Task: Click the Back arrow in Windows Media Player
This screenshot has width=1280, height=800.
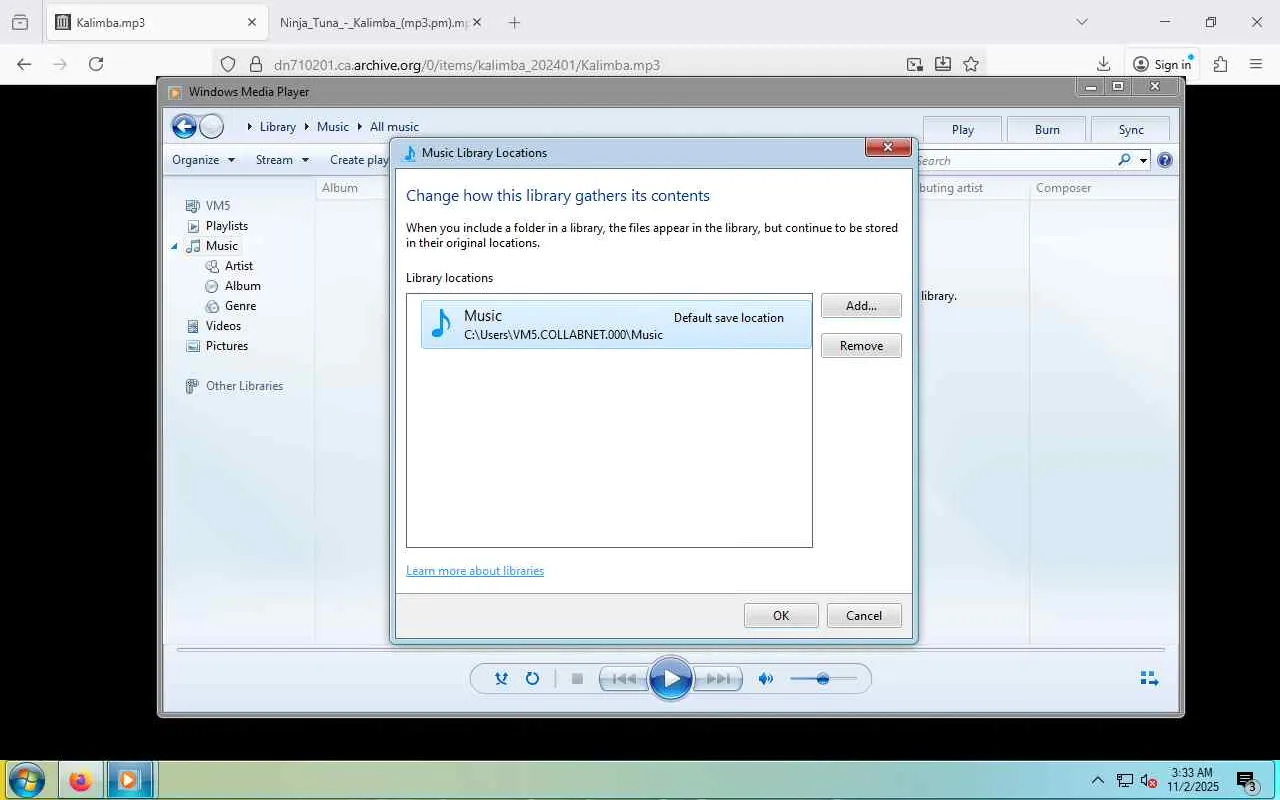Action: [184, 126]
